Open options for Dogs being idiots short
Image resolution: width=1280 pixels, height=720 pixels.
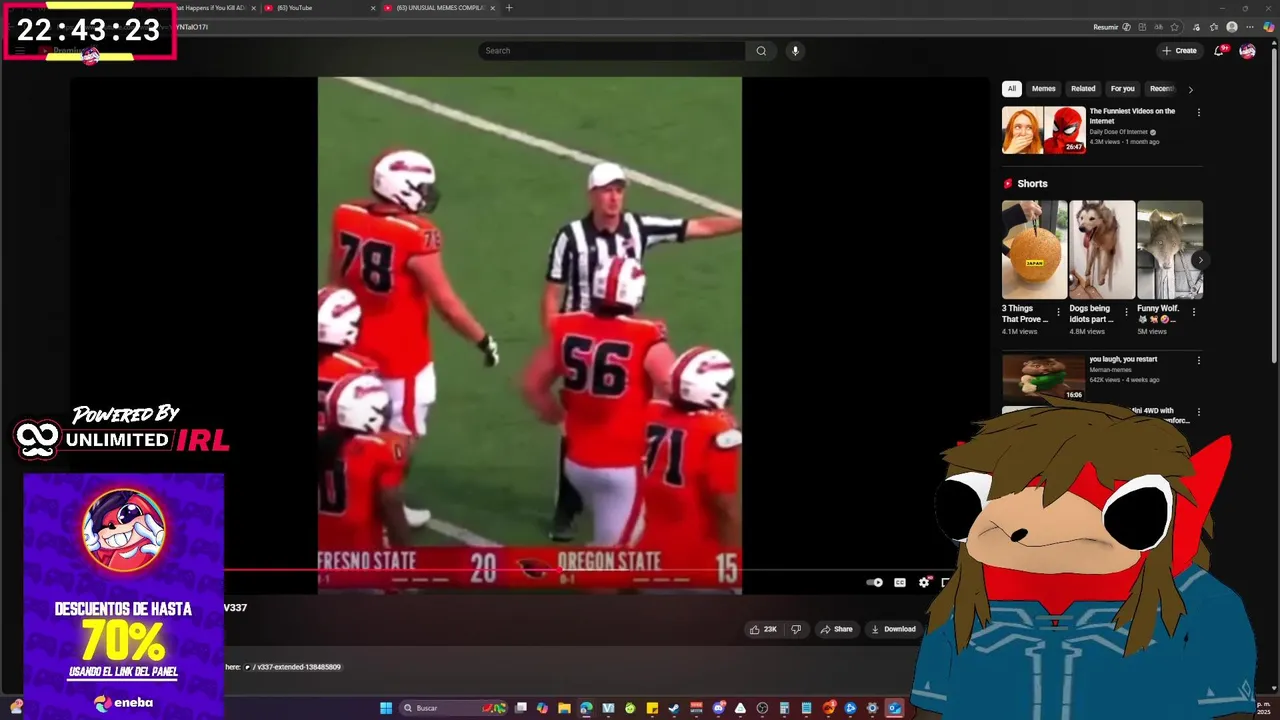tap(1126, 312)
